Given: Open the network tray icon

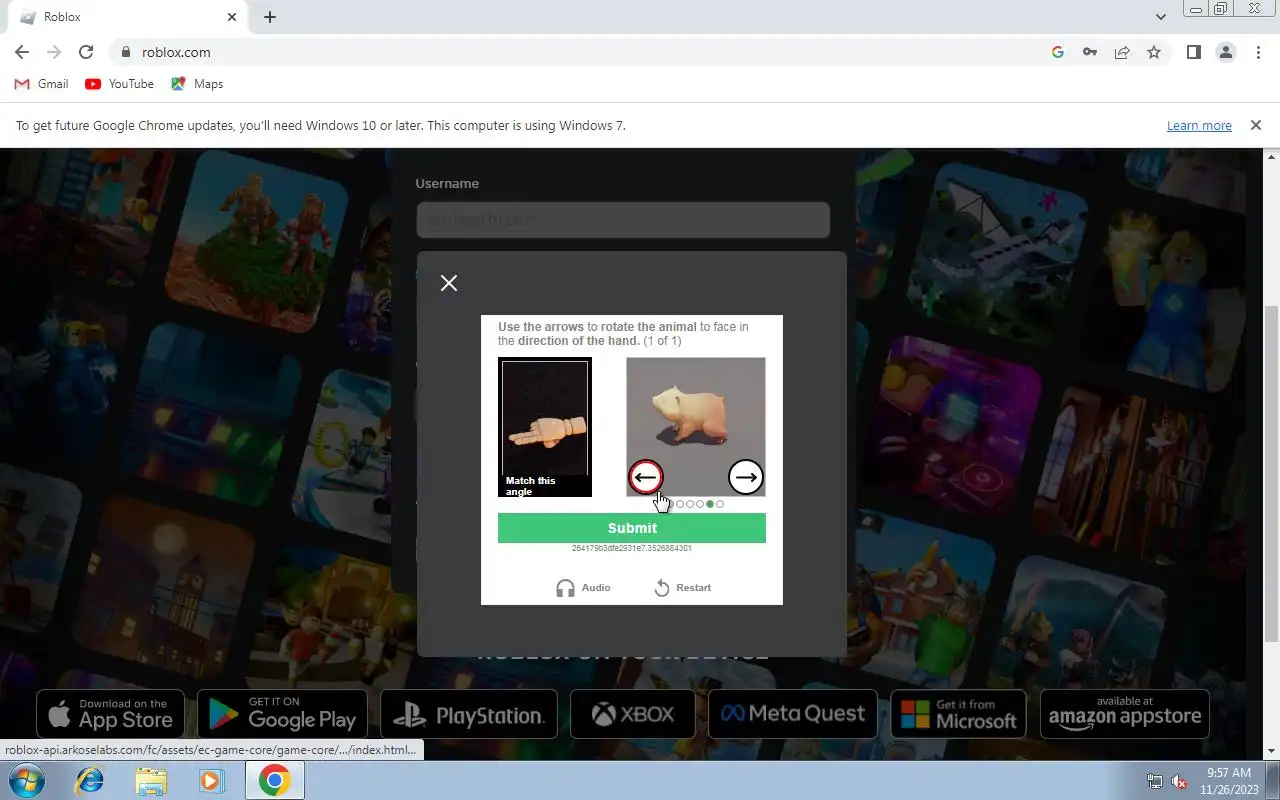Looking at the screenshot, I should [1155, 781].
